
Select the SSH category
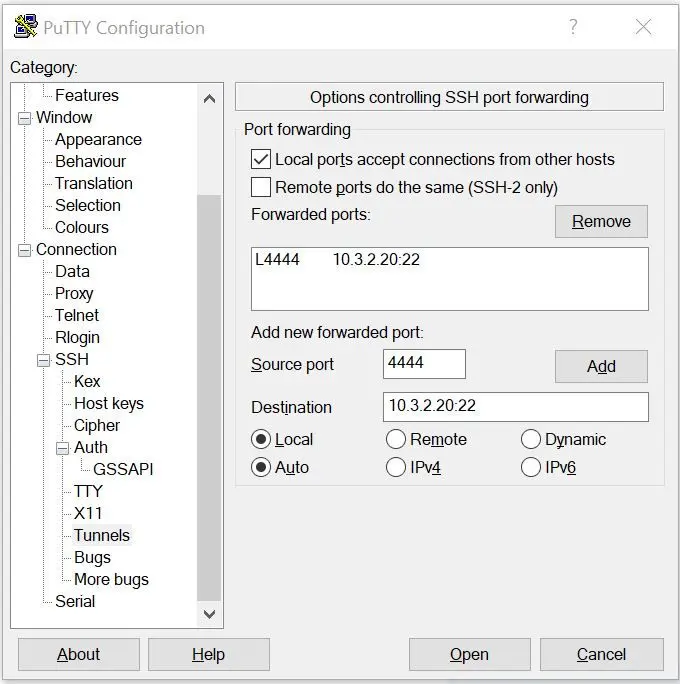tap(72, 359)
